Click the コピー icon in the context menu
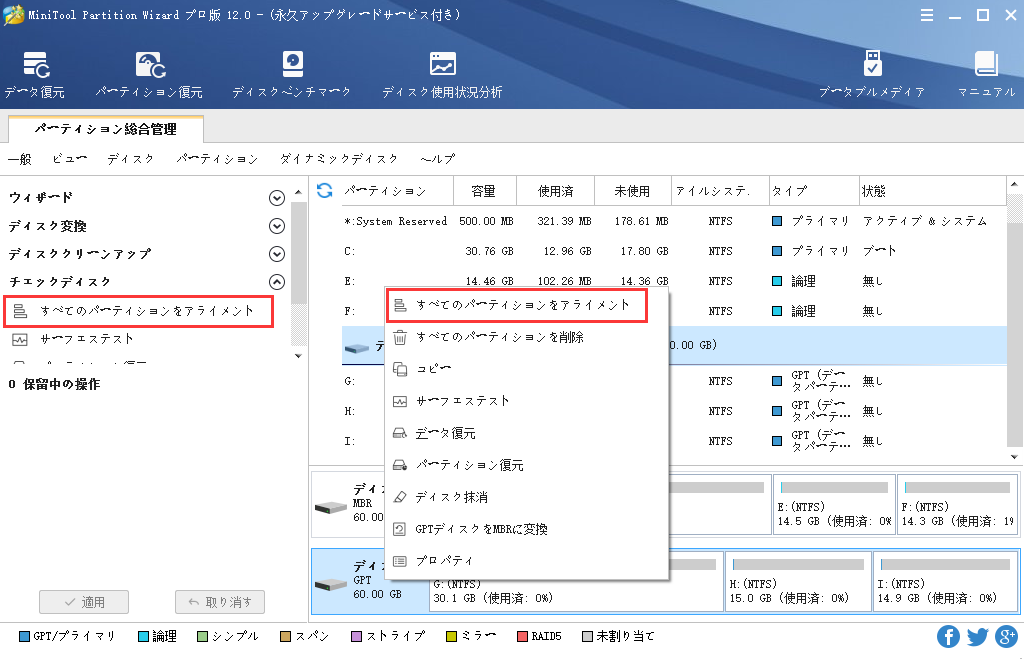 (x=400, y=369)
